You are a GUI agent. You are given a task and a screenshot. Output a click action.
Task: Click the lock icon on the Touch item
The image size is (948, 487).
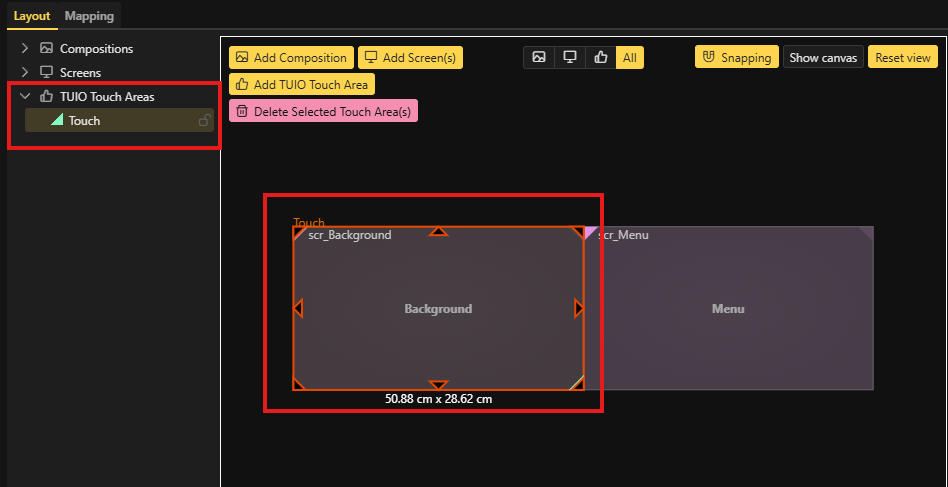(x=204, y=121)
